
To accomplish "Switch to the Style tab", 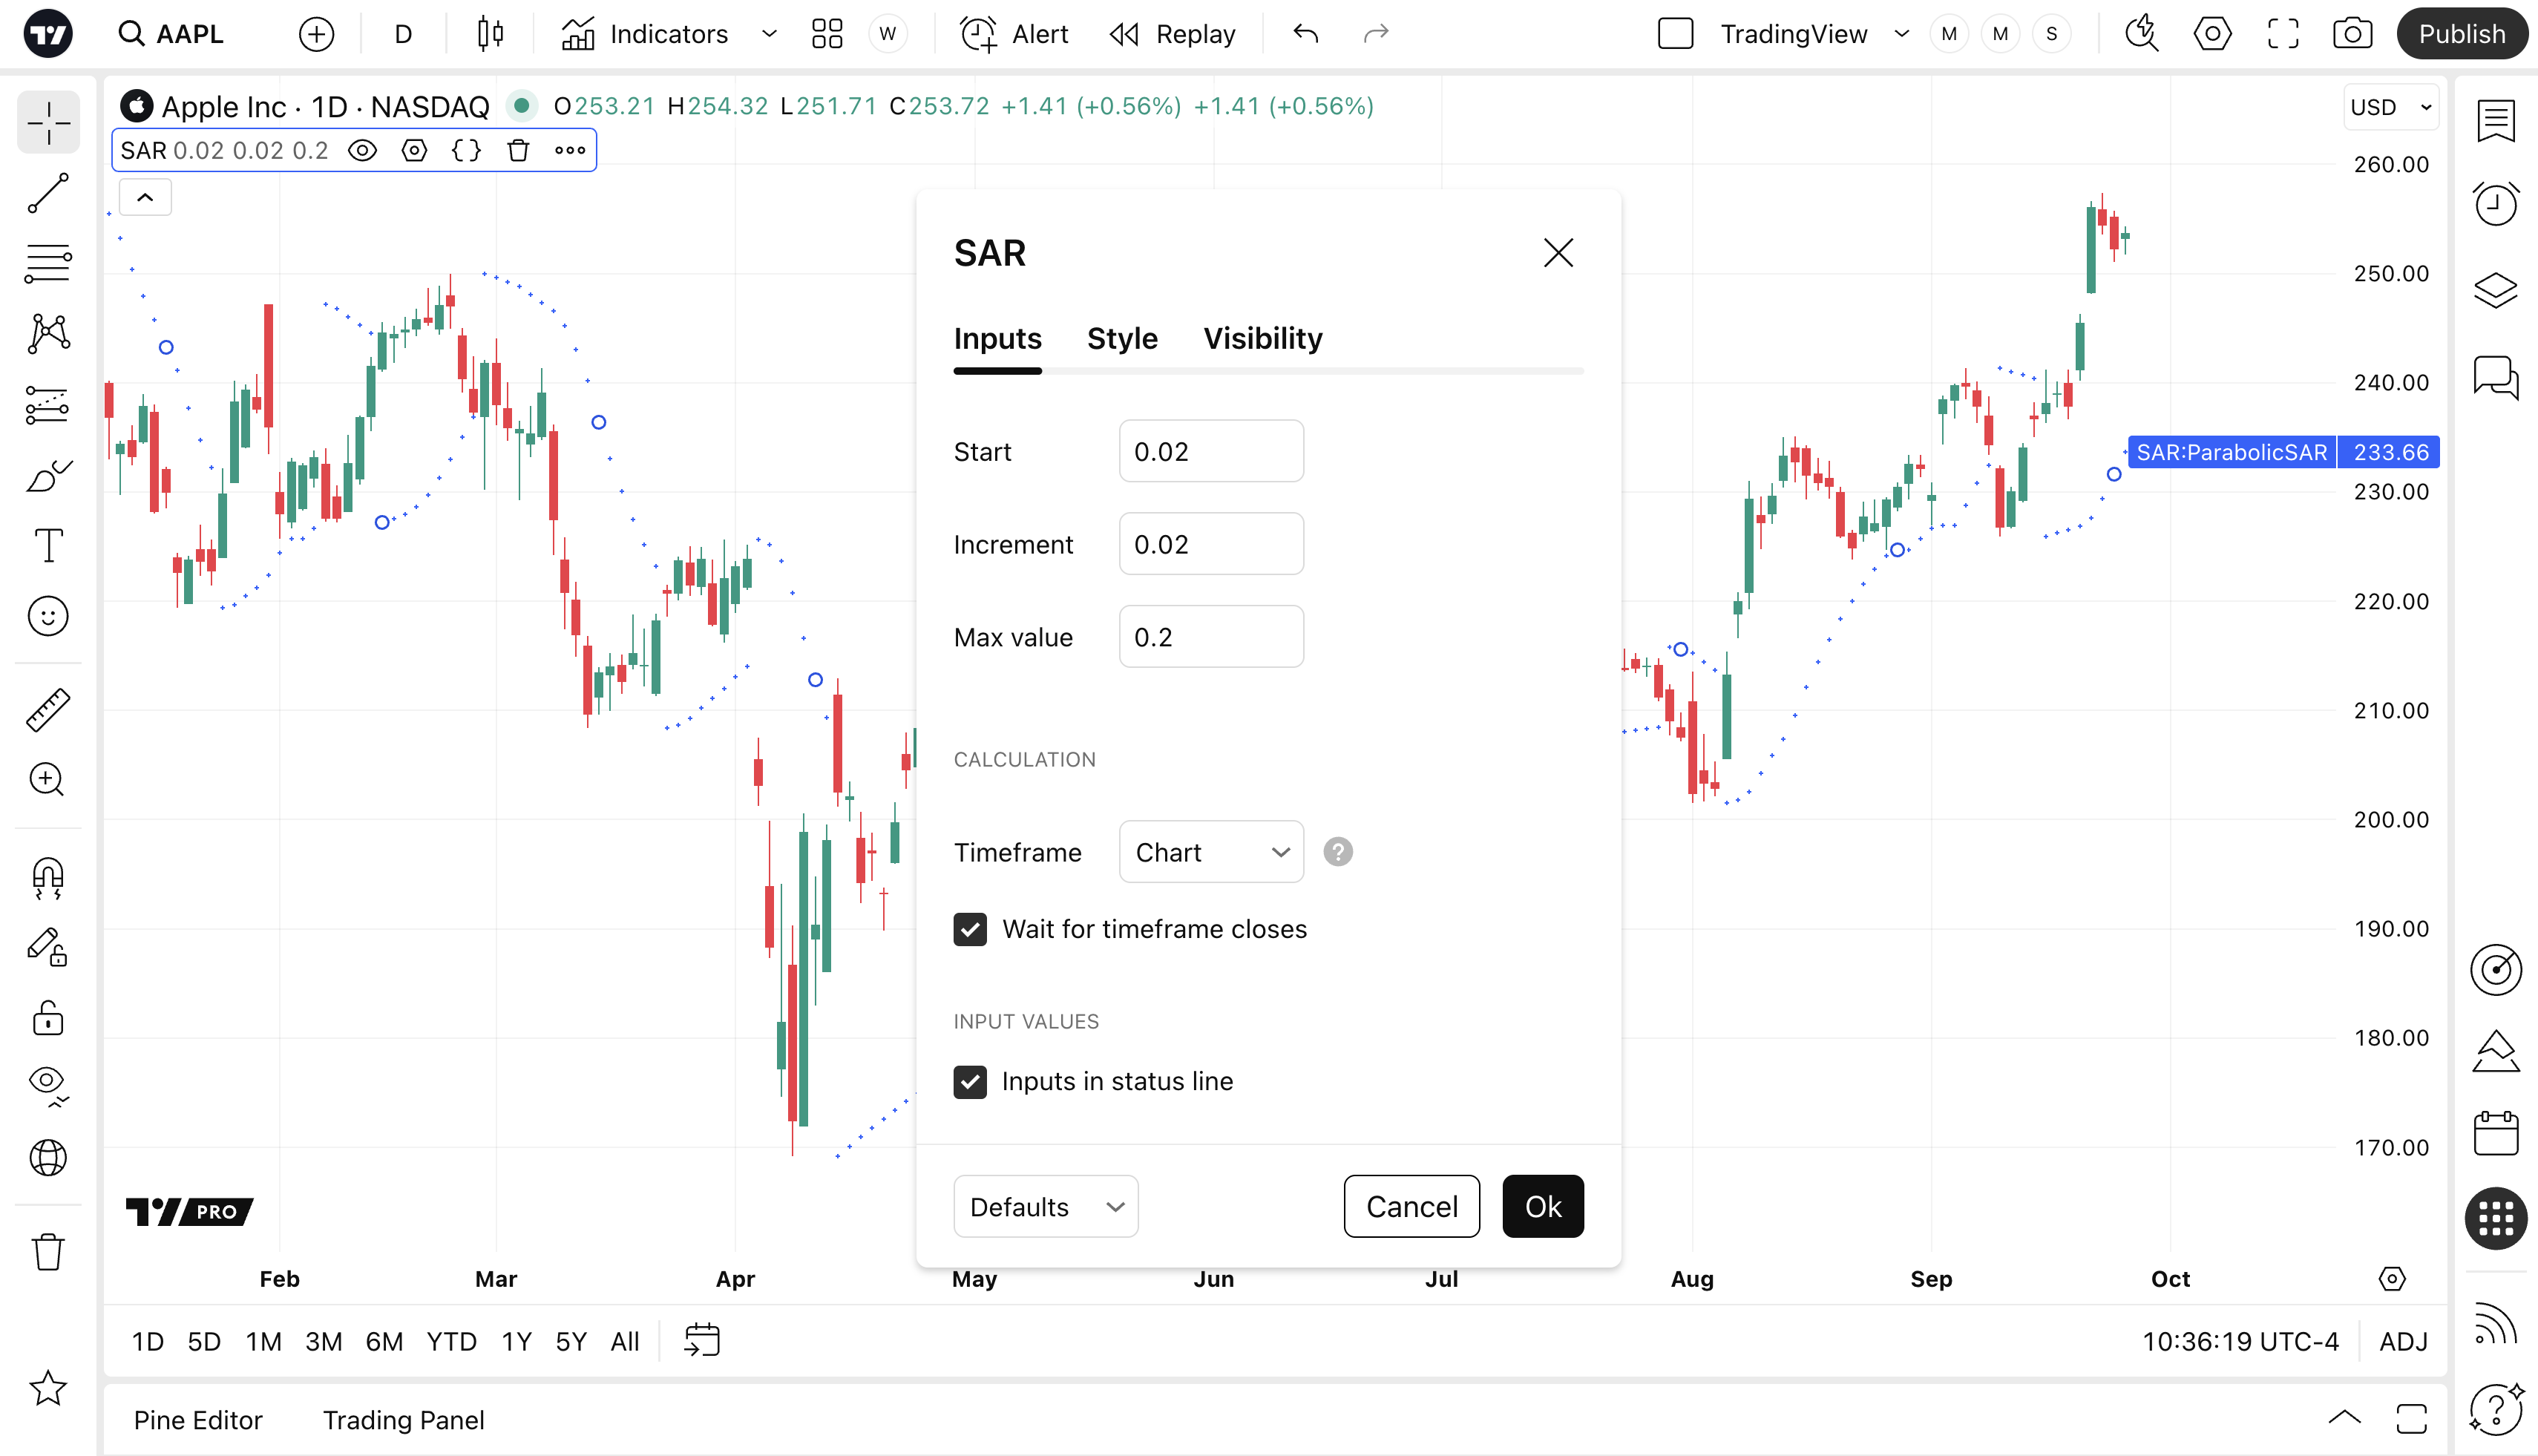I will coord(1122,339).
